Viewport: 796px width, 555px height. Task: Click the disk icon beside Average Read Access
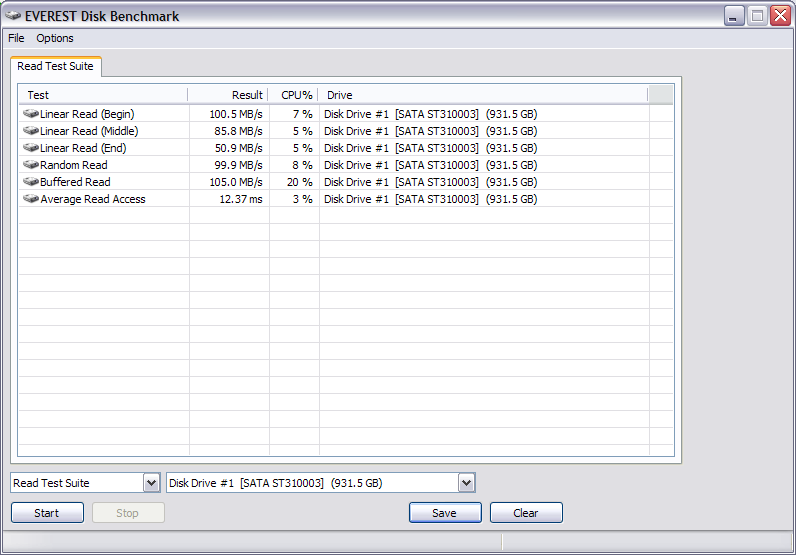tap(31, 199)
